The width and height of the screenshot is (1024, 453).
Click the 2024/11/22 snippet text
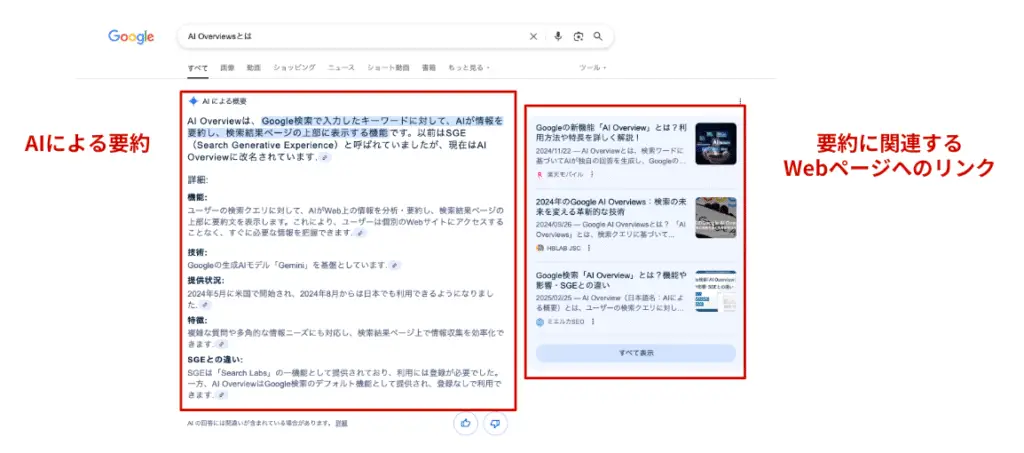click(x=610, y=155)
